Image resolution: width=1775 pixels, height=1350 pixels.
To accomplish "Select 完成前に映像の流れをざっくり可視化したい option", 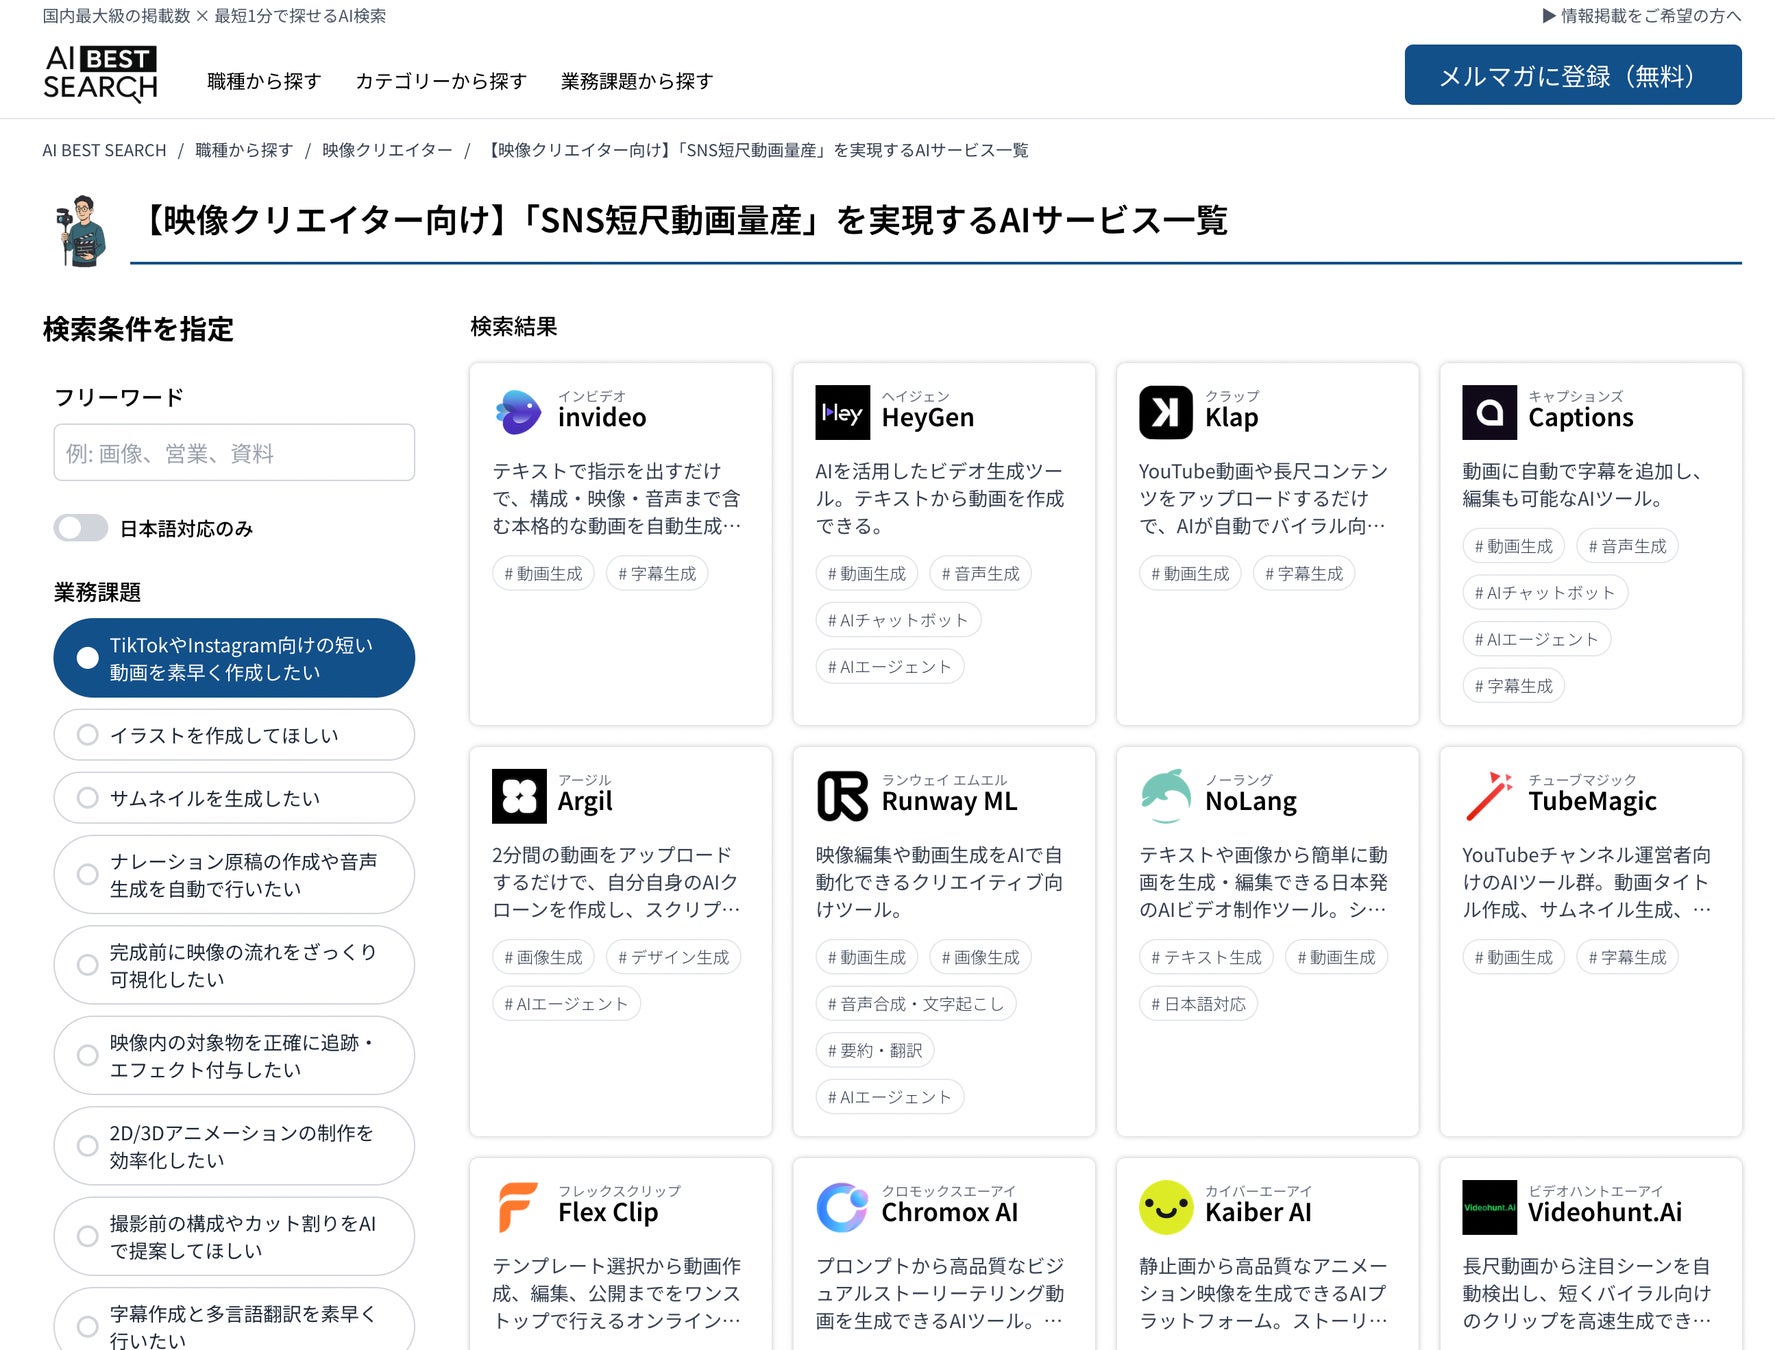I will coord(234,965).
